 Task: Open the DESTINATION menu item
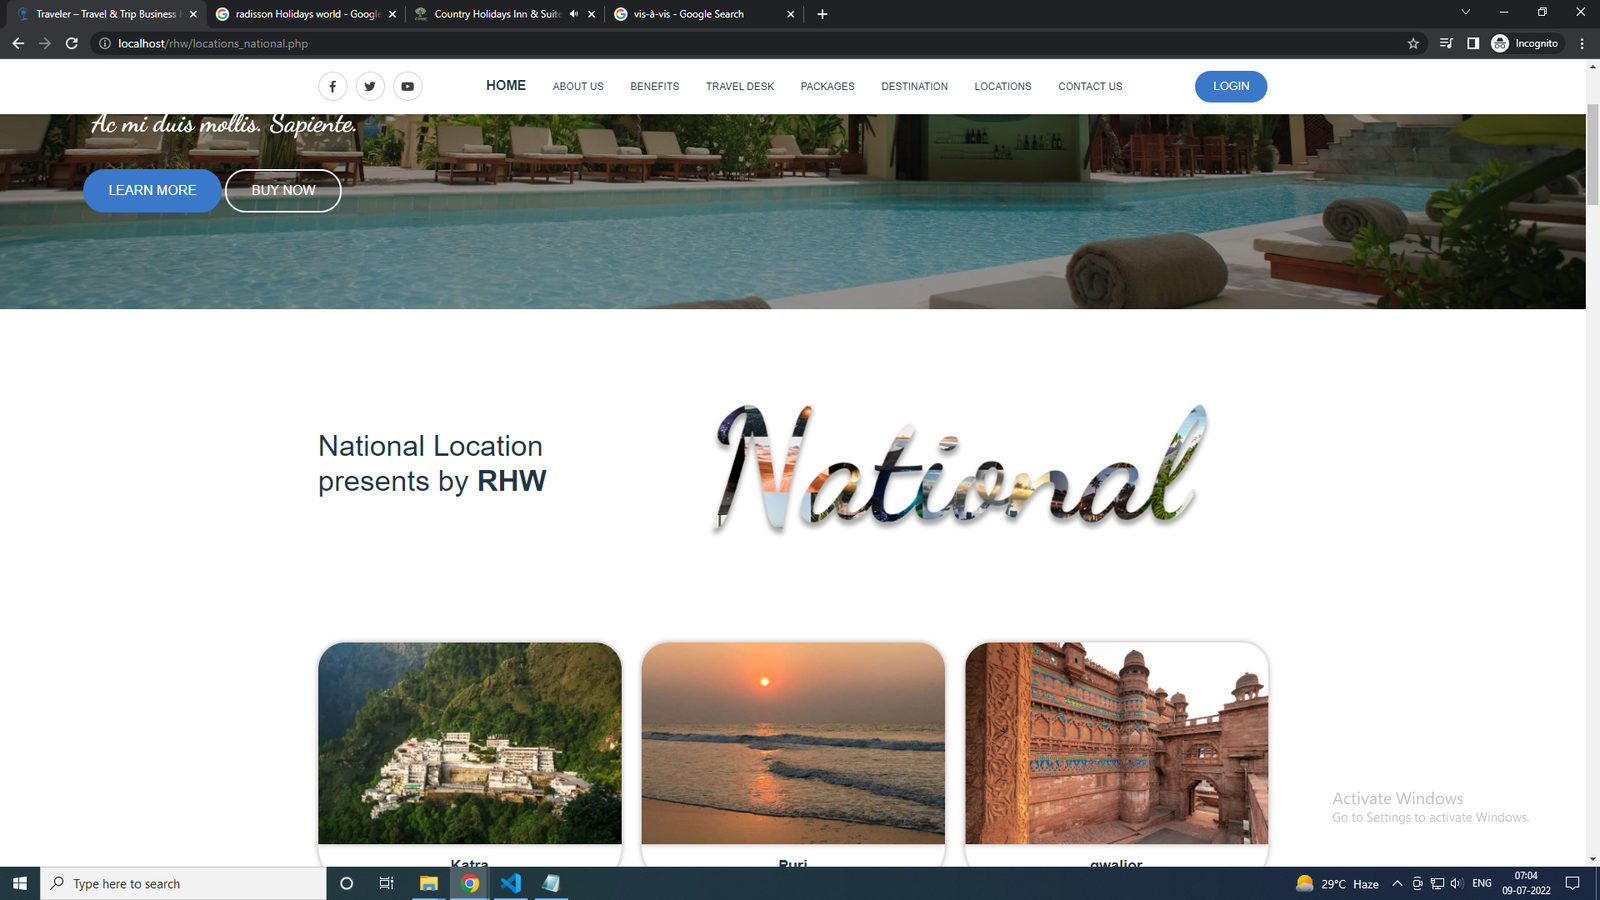pyautogui.click(x=914, y=87)
